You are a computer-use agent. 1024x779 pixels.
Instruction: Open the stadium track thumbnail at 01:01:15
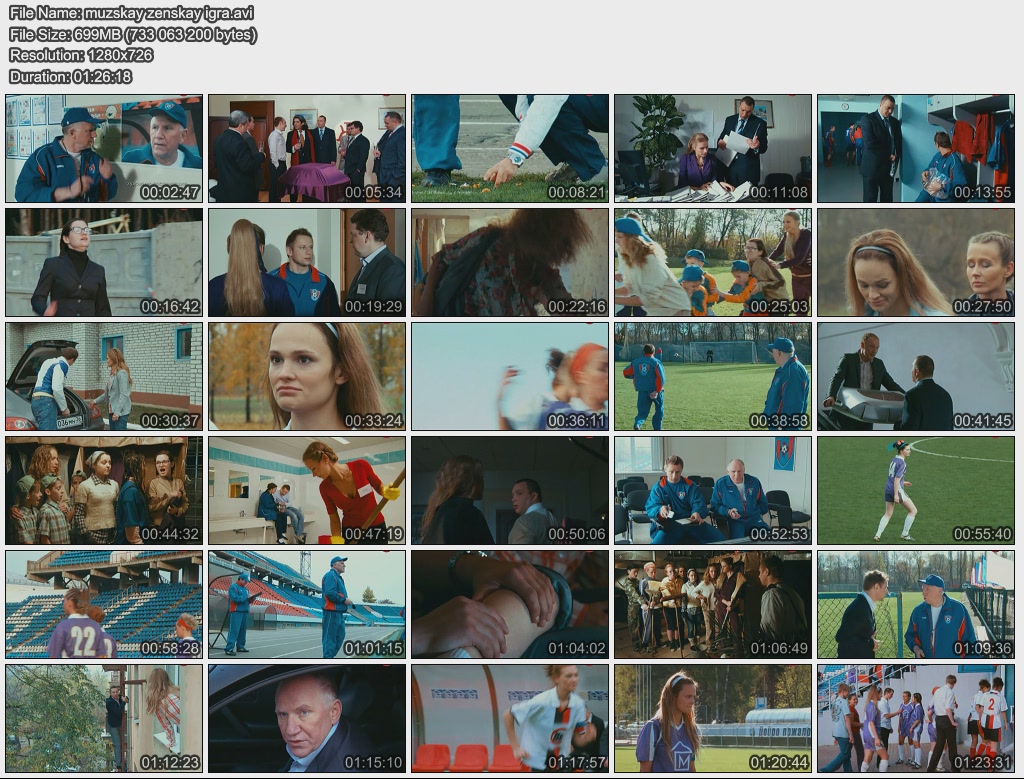tap(307, 605)
